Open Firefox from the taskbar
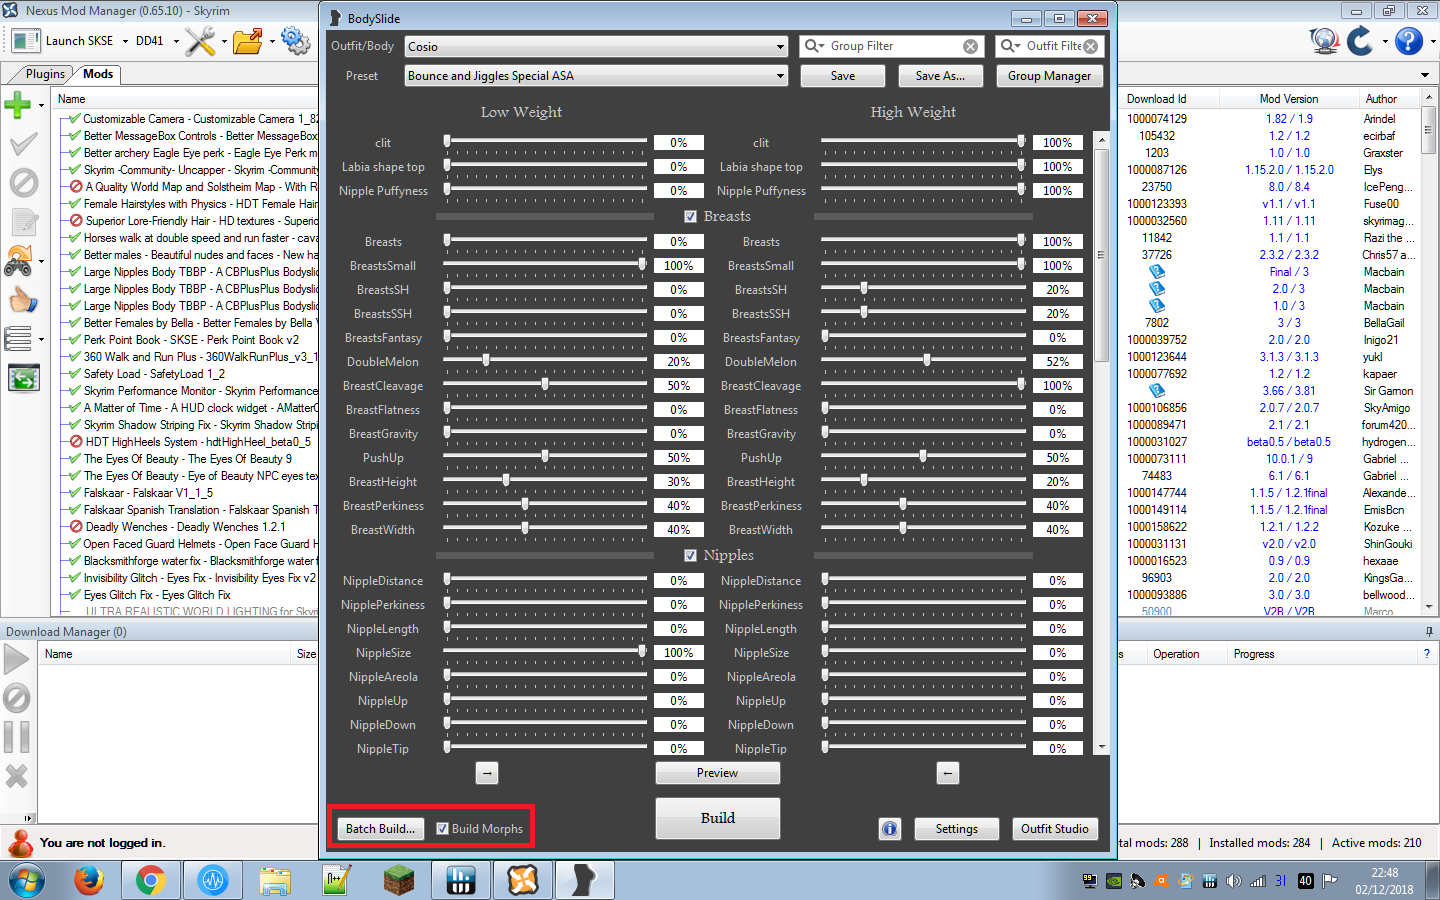 [x=89, y=880]
